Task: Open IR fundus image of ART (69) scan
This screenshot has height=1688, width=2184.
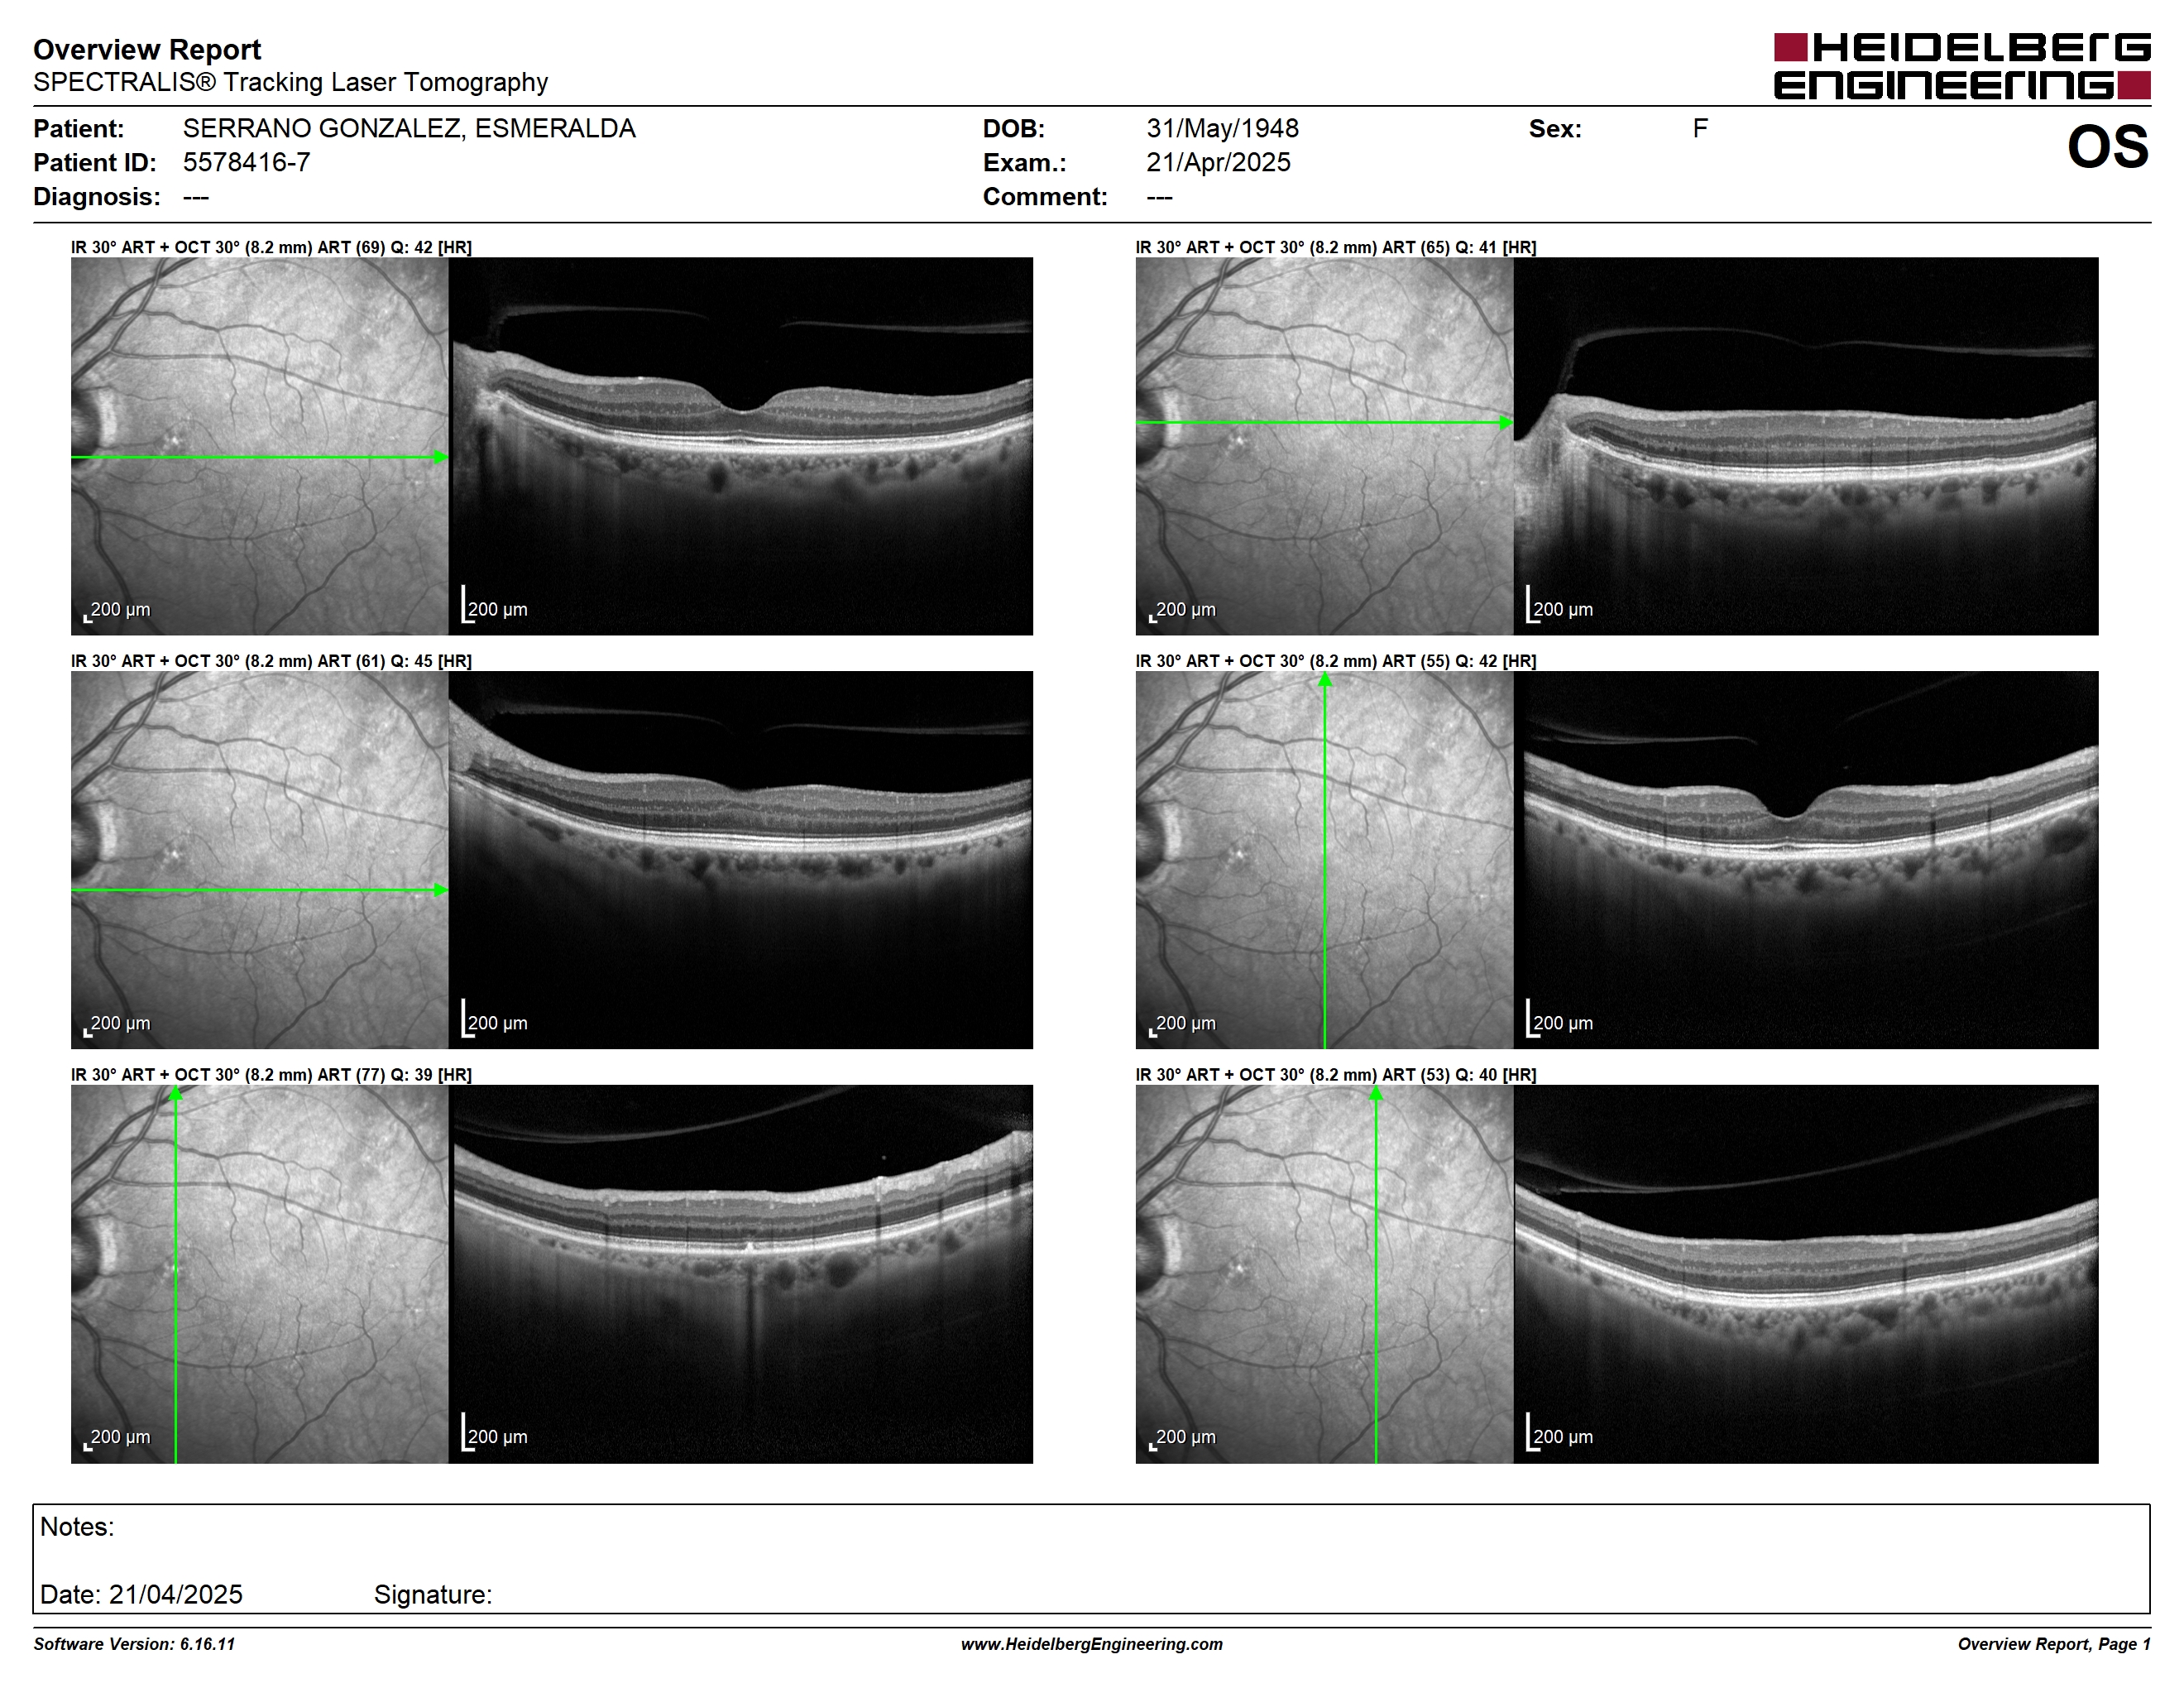Action: tap(260, 446)
